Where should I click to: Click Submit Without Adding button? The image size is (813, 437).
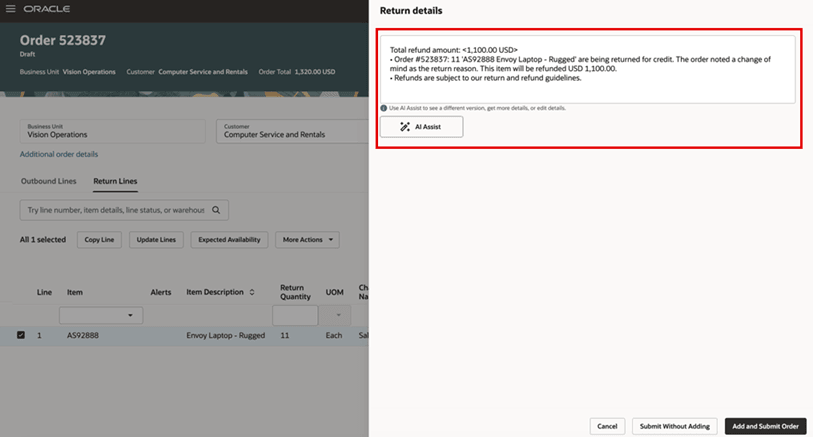[x=675, y=426]
